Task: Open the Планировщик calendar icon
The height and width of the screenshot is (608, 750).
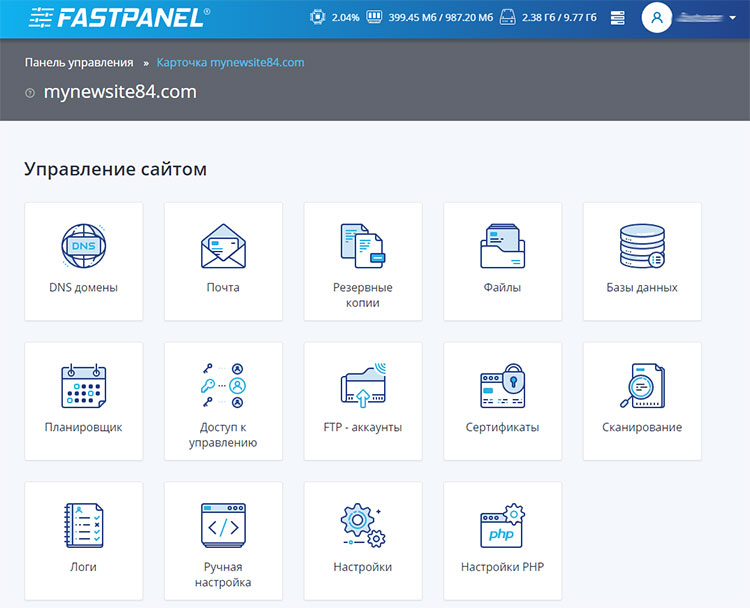Action: click(83, 386)
